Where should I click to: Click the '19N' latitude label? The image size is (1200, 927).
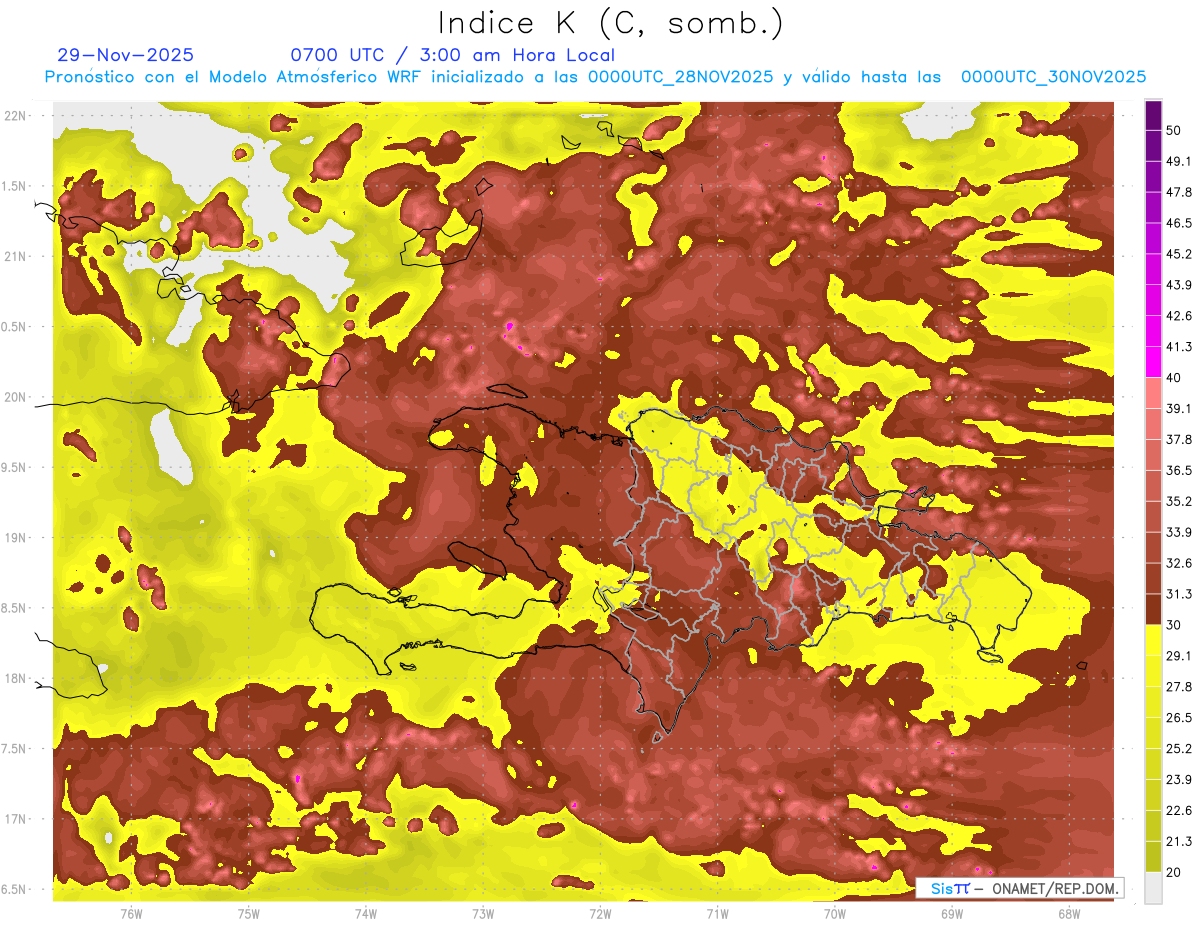click(x=15, y=538)
